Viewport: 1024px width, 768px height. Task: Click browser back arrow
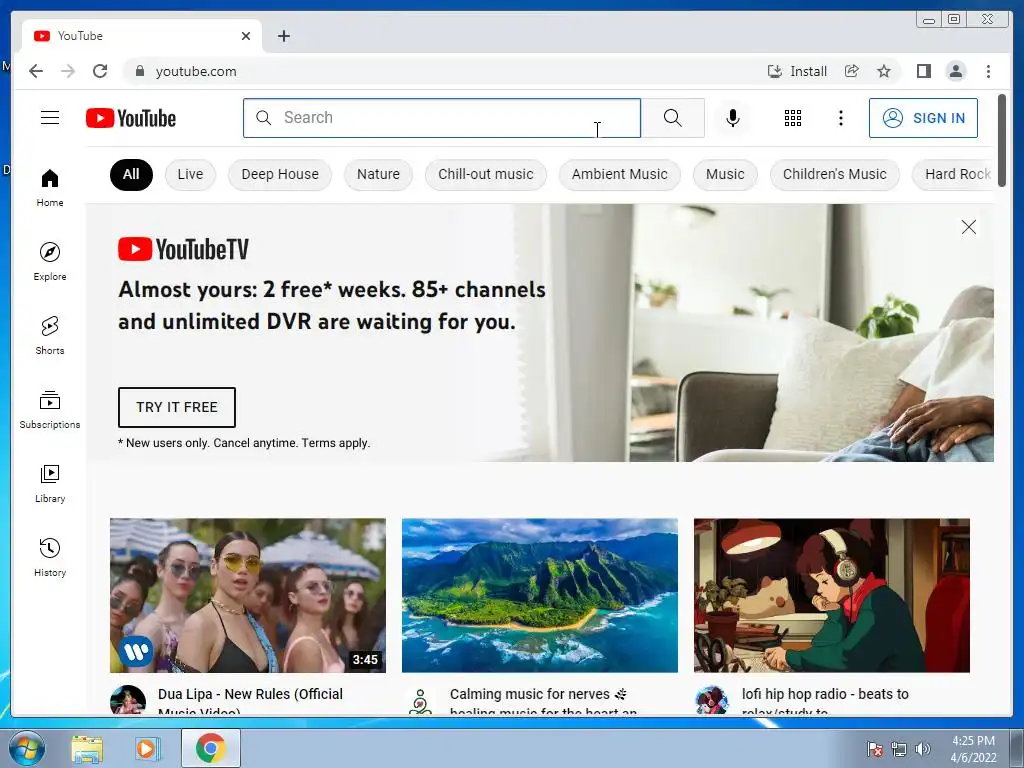click(x=36, y=71)
